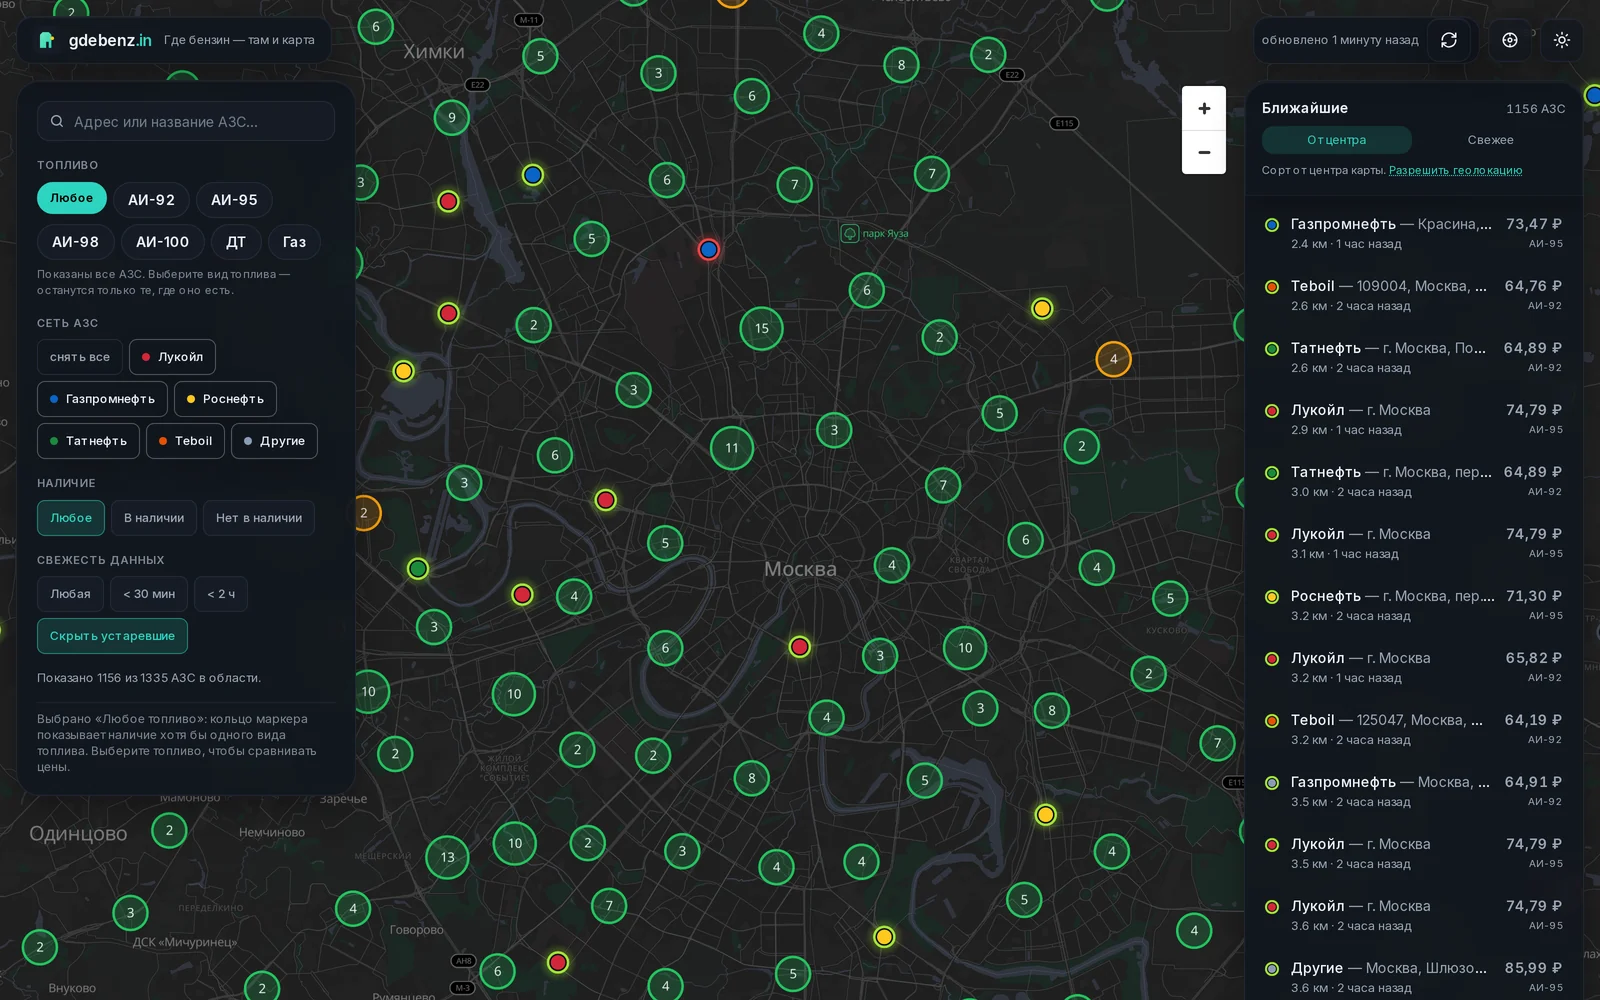Click Скрыть устаревшие button
The image size is (1600, 1000).
pyautogui.click(x=112, y=636)
